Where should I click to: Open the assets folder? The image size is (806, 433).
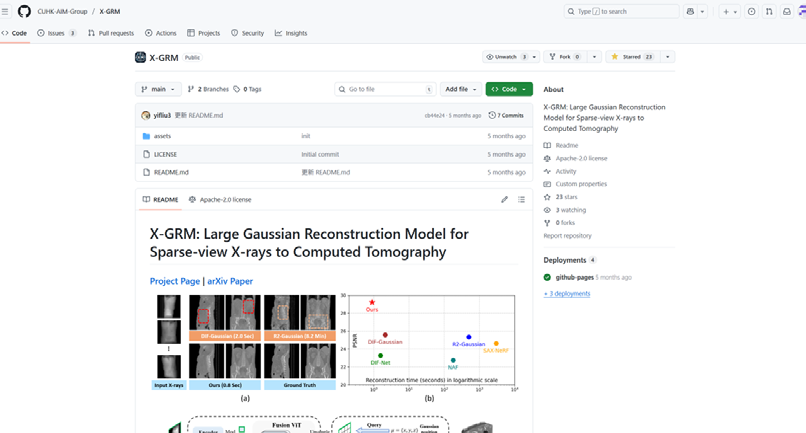pos(162,136)
